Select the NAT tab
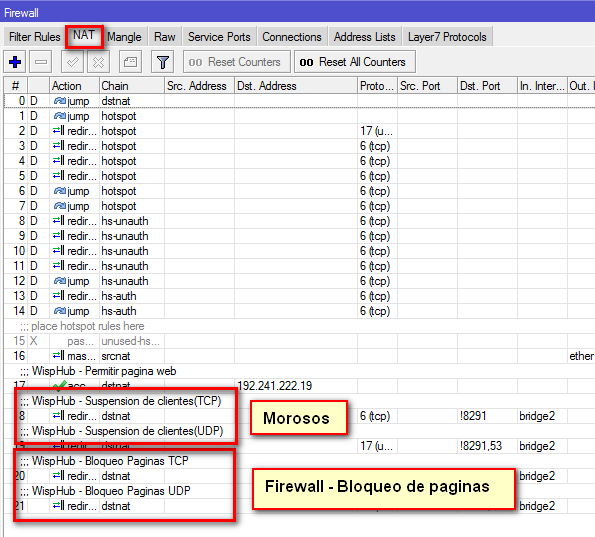Screen dimensions: 595x537 84,36
